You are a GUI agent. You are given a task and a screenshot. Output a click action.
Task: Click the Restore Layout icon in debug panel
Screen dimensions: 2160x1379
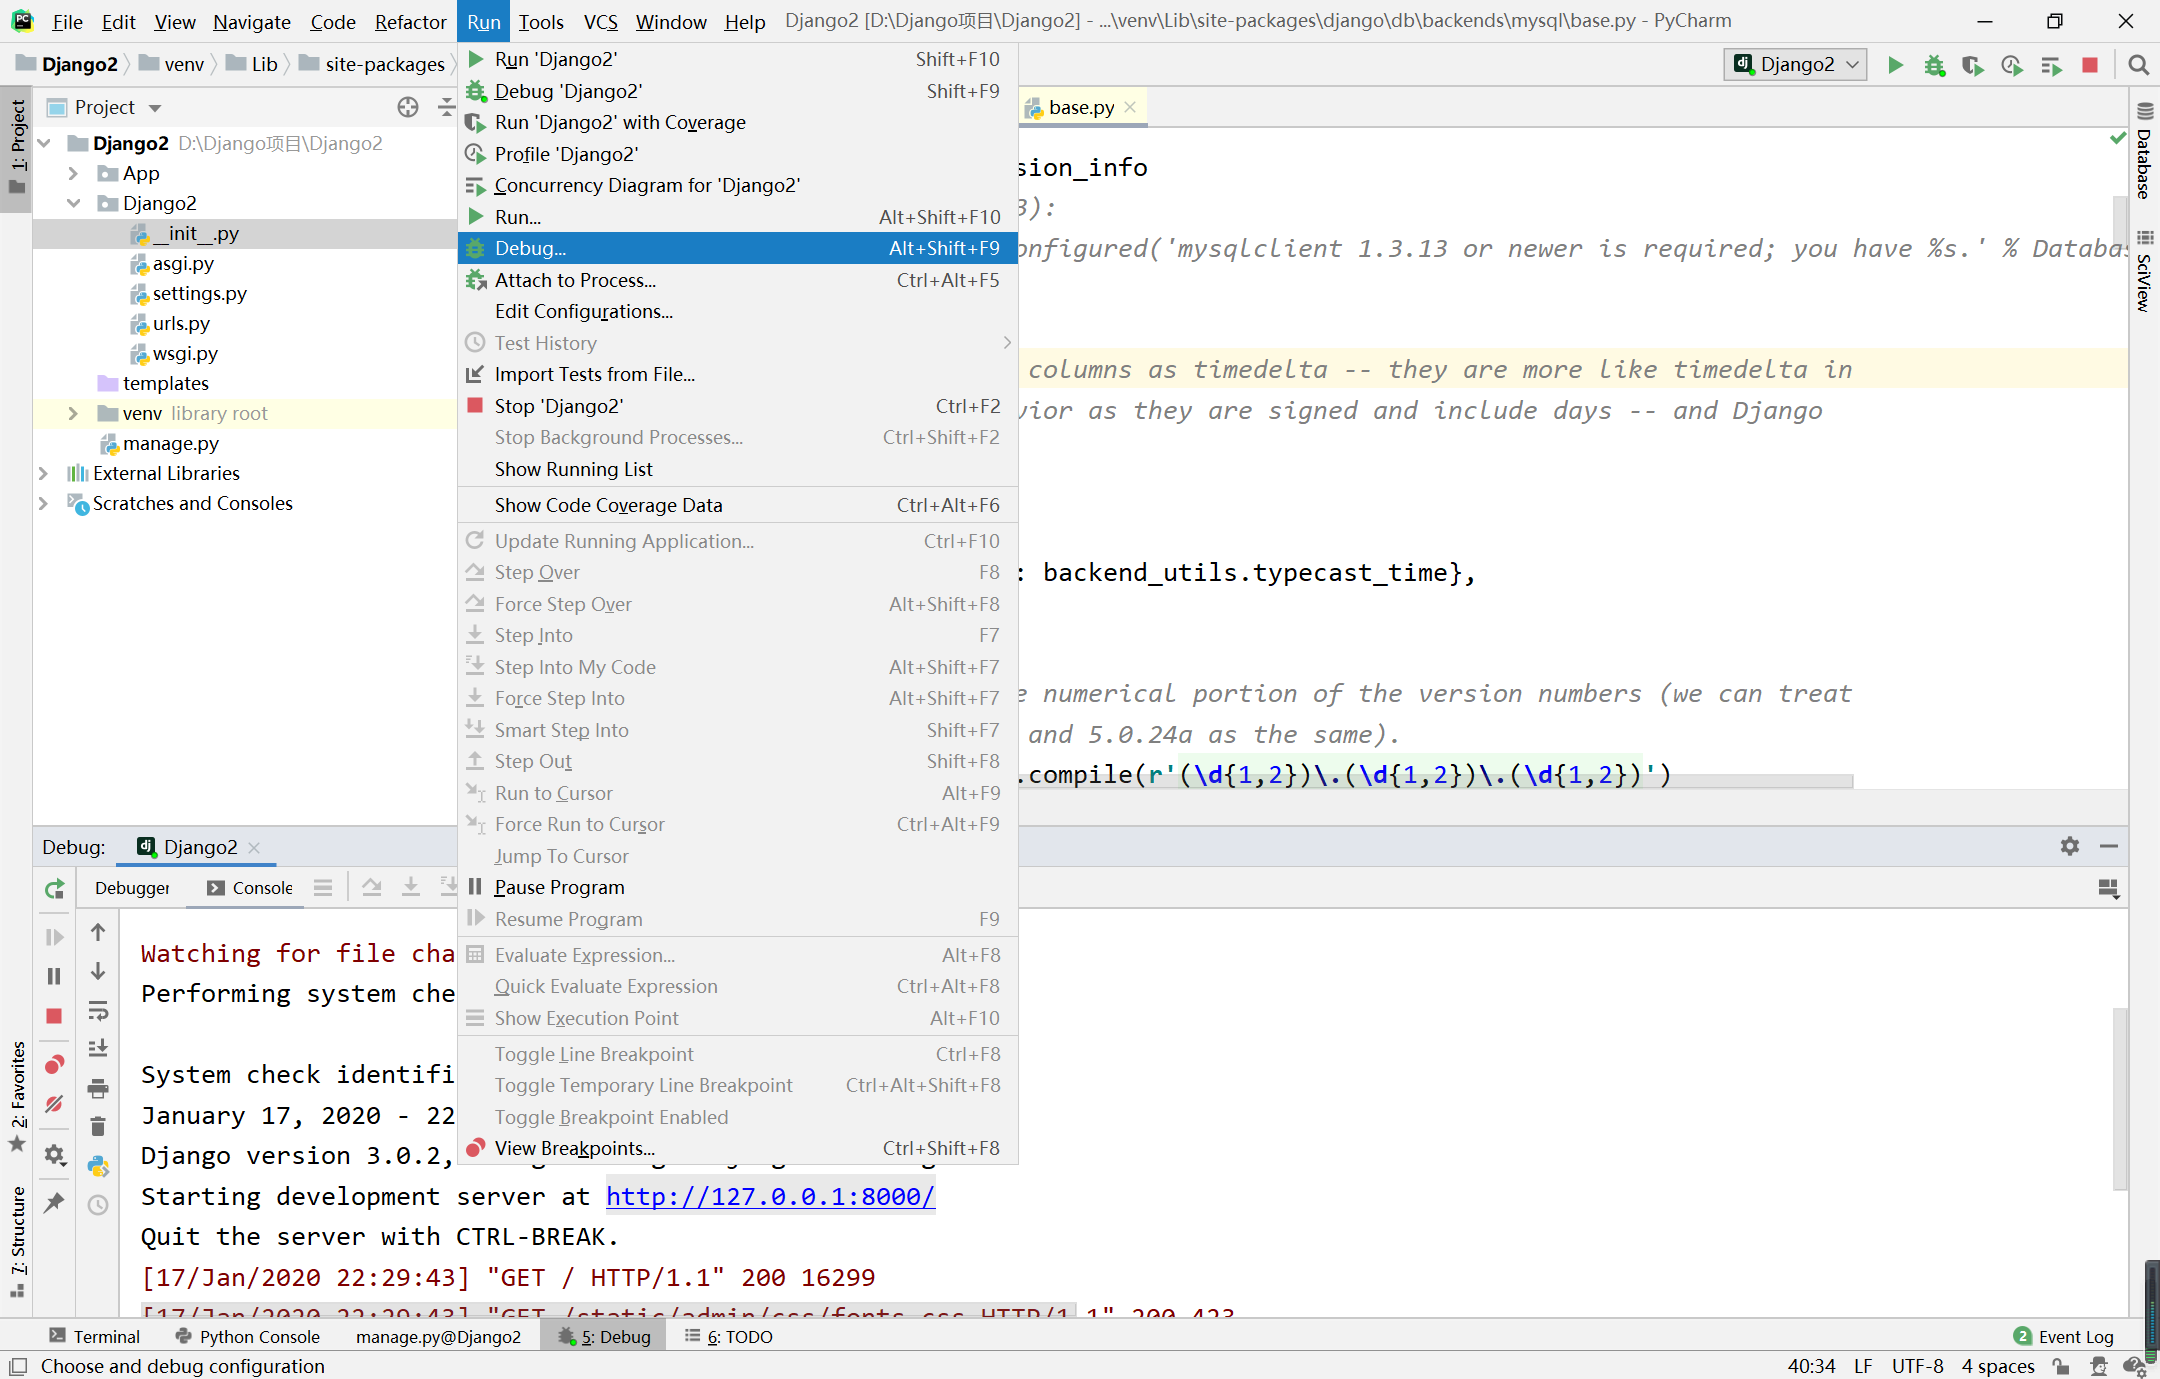pyautogui.click(x=2108, y=889)
